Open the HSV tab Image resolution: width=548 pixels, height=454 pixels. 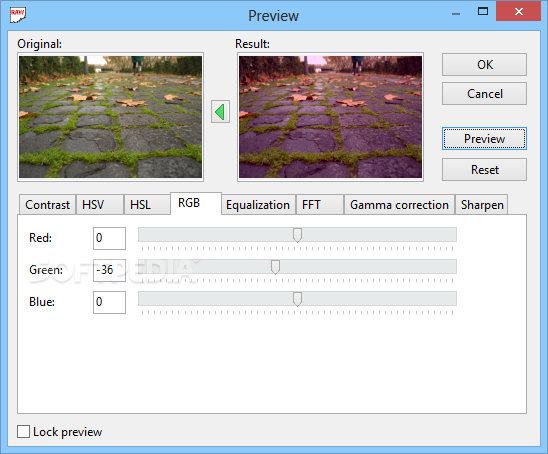tap(100, 205)
